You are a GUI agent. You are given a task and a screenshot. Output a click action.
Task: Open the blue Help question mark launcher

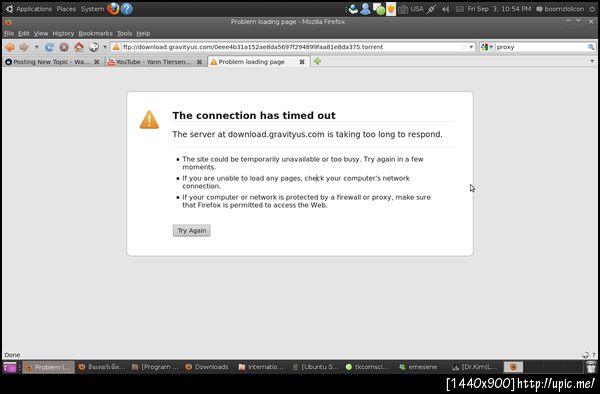coord(127,9)
